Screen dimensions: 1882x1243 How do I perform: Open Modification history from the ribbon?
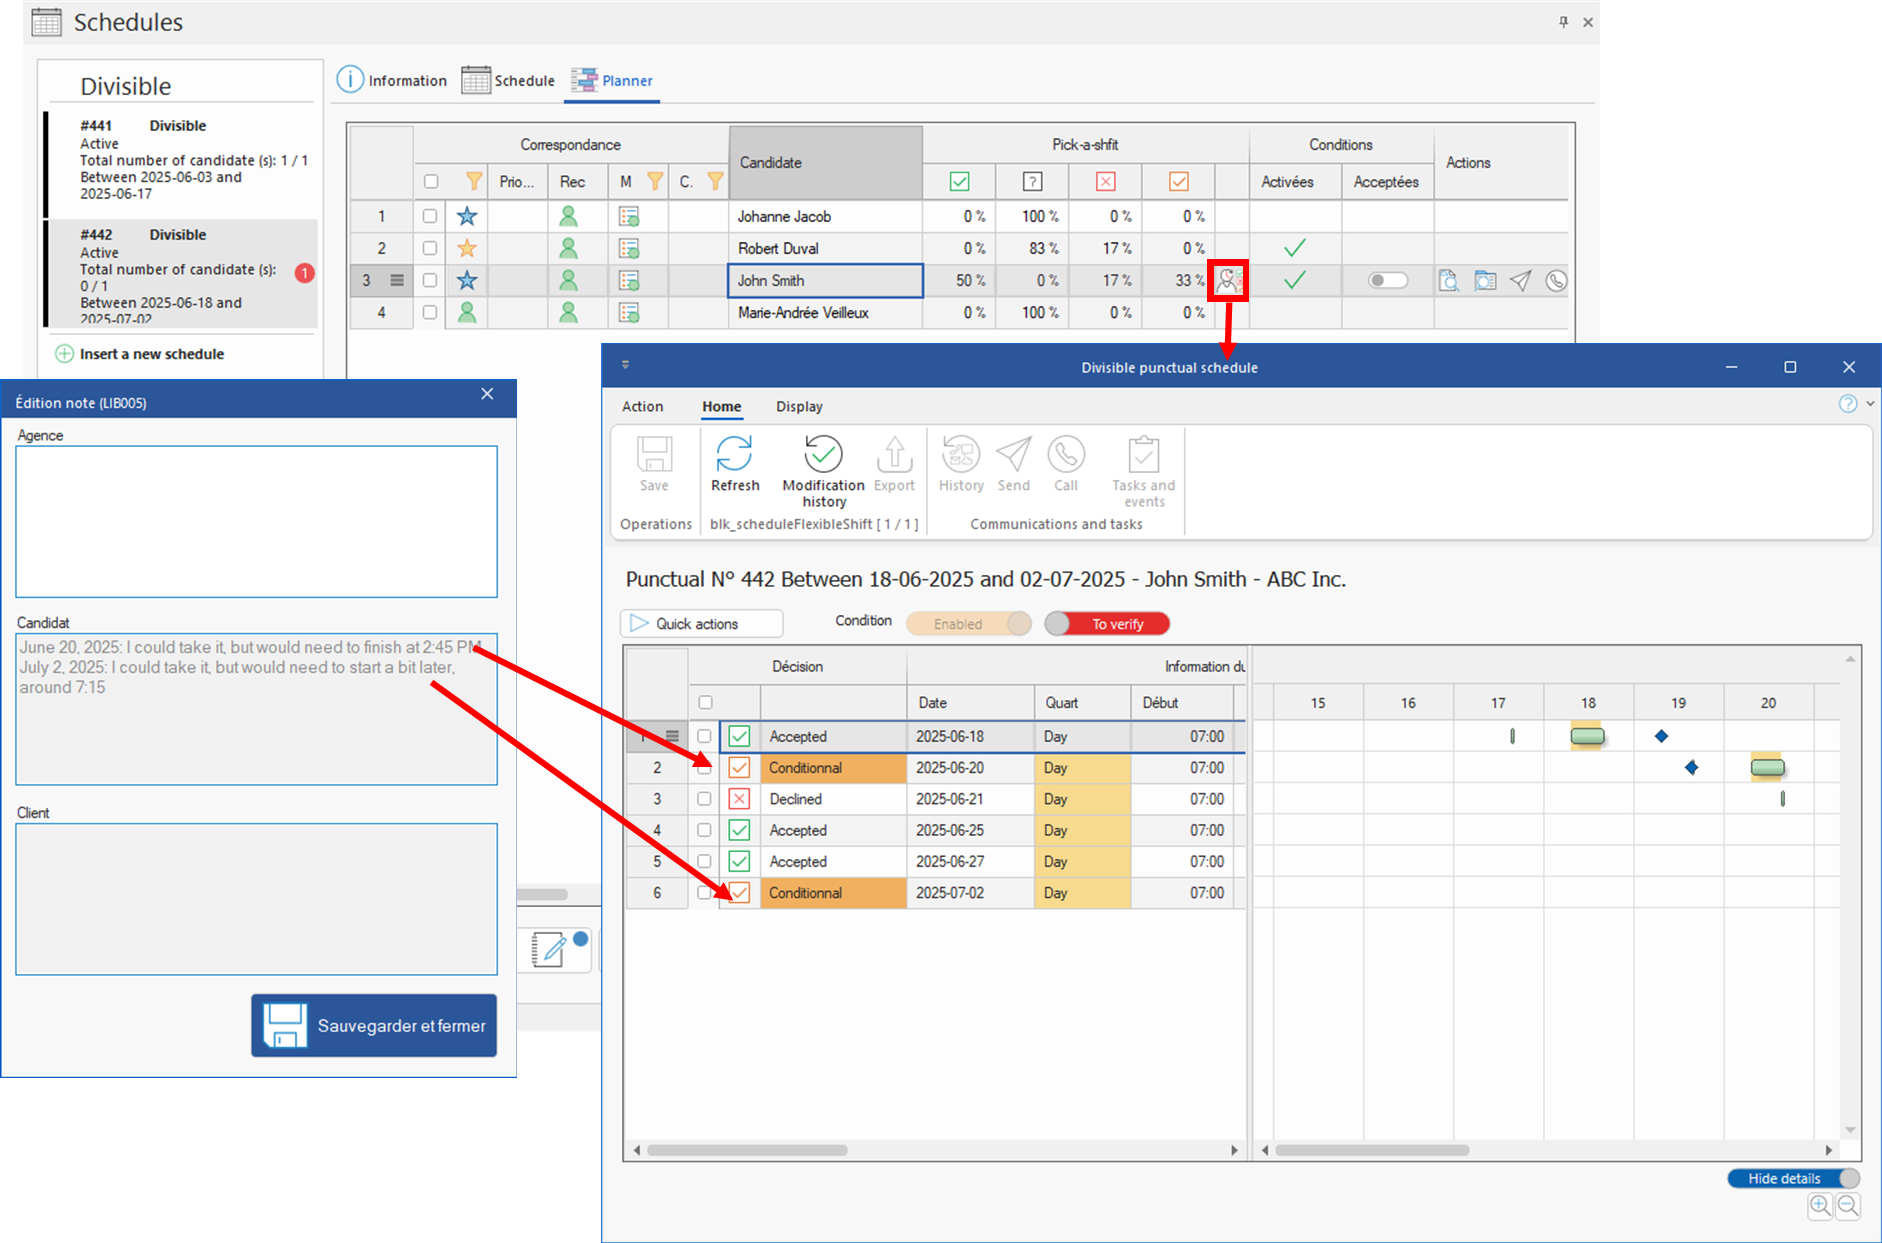click(x=823, y=455)
